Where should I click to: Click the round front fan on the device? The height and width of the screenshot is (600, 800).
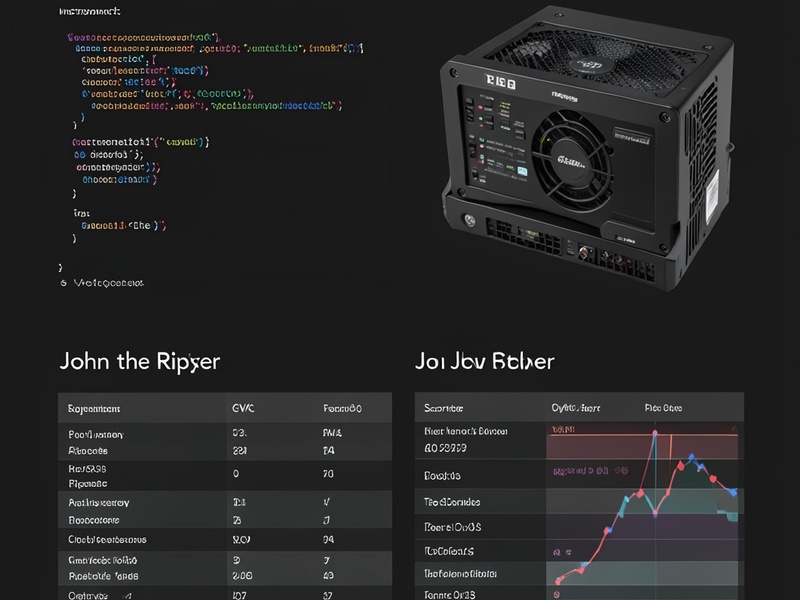pyautogui.click(x=572, y=160)
